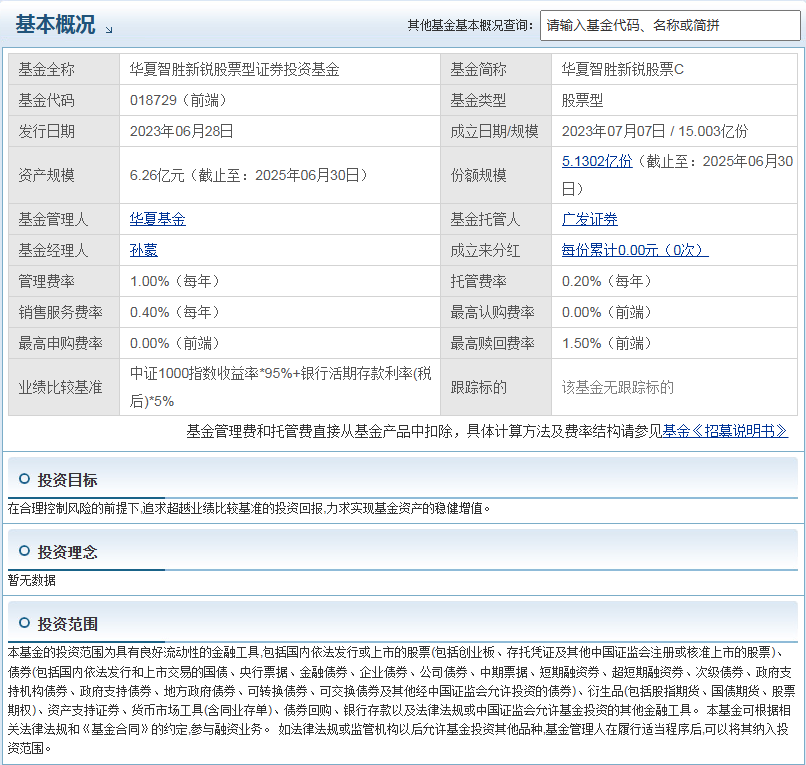Select the 投资理念 section heading

(67, 552)
